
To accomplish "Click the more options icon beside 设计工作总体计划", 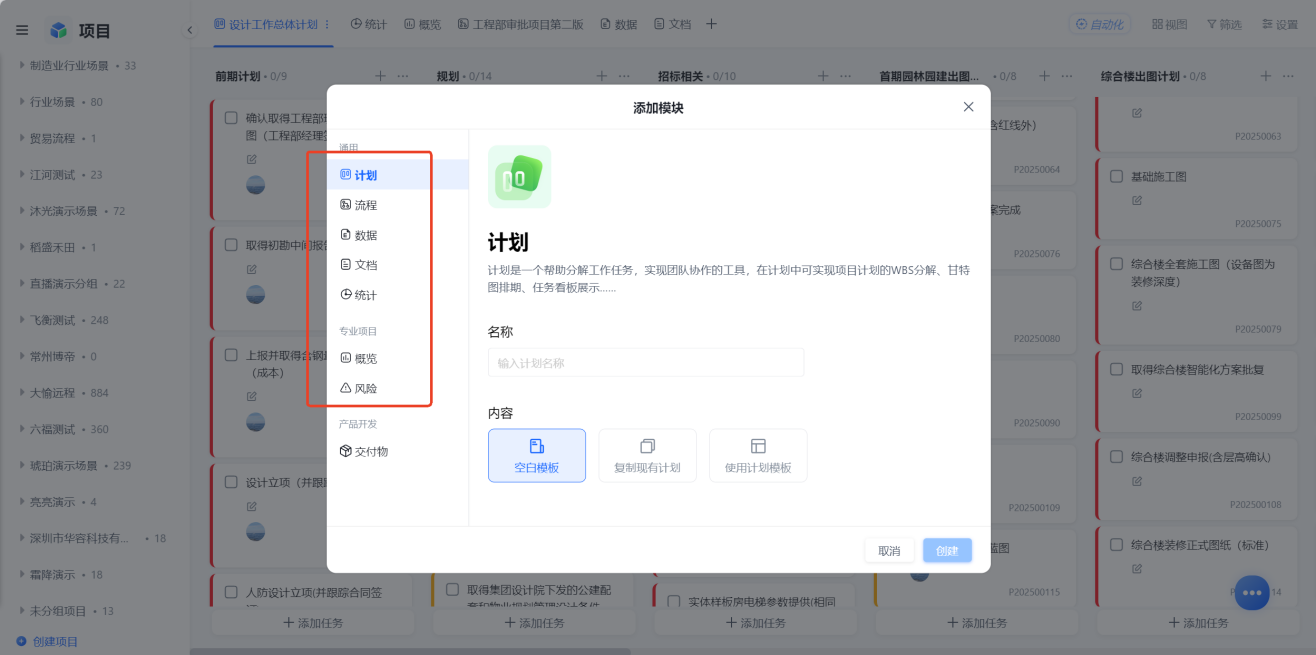I will pos(327,23).
